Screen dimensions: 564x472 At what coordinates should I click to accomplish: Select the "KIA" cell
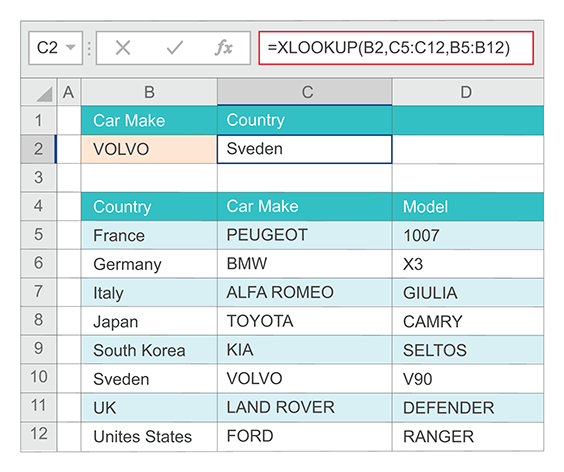point(305,349)
